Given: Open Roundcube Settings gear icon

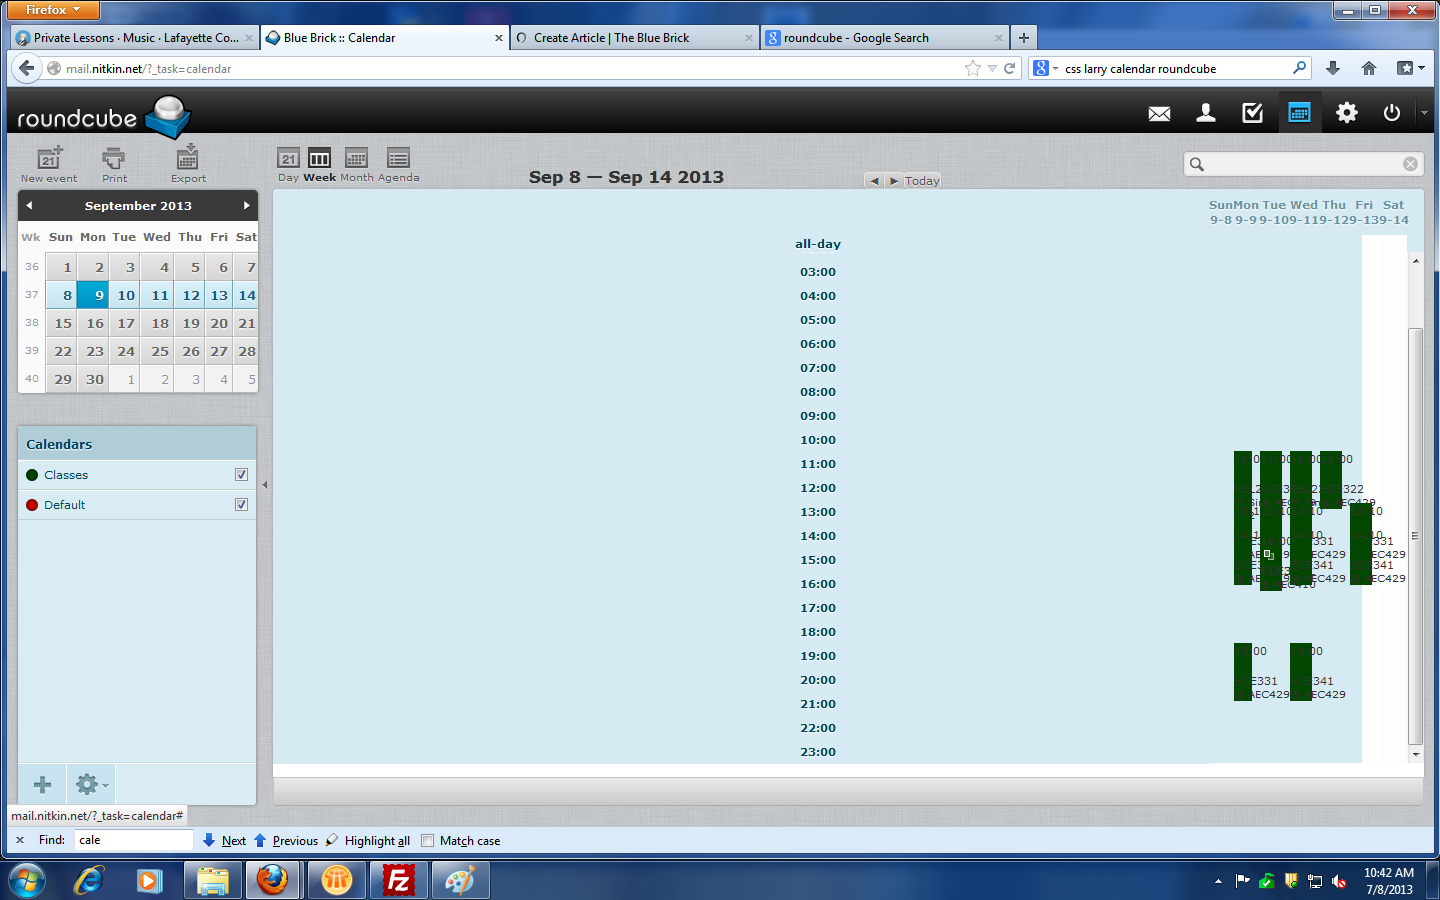Looking at the screenshot, I should [1347, 113].
